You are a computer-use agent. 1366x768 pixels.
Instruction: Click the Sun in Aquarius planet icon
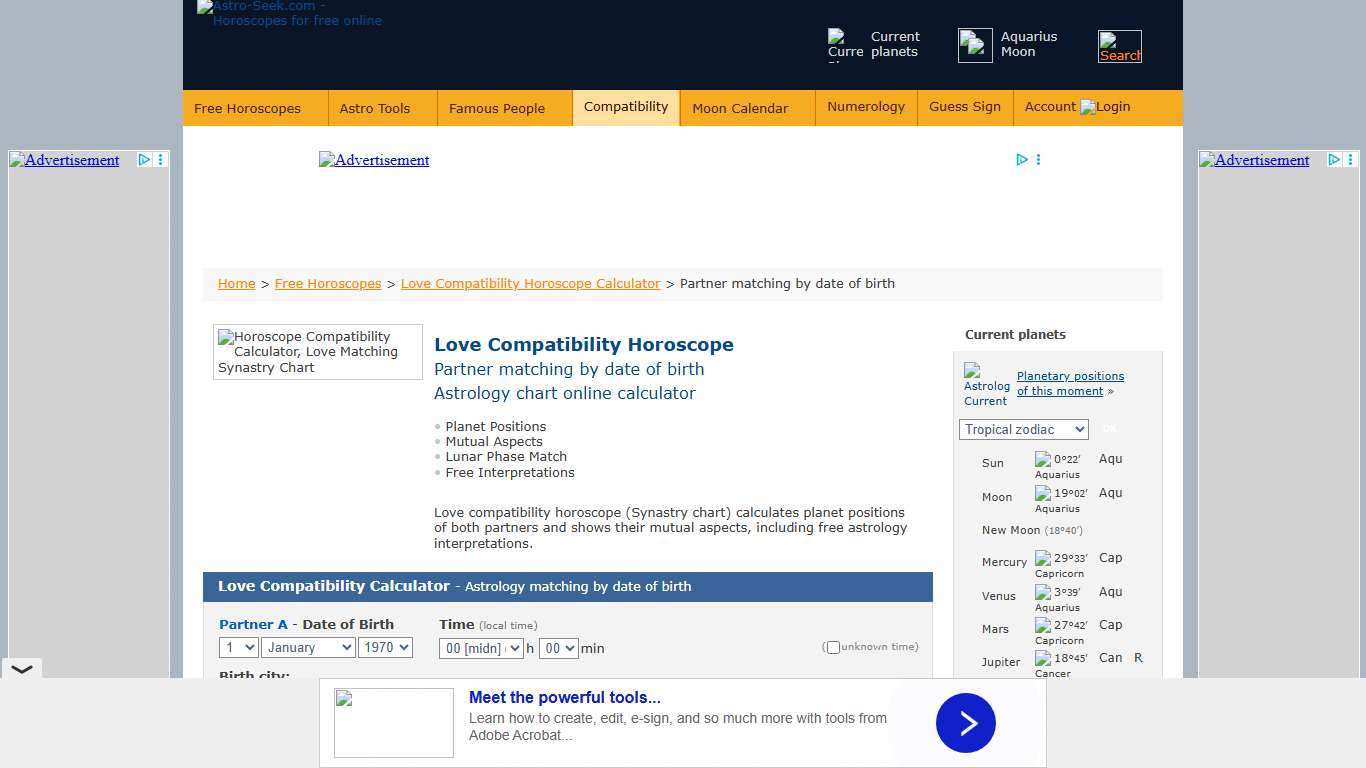coord(1042,459)
